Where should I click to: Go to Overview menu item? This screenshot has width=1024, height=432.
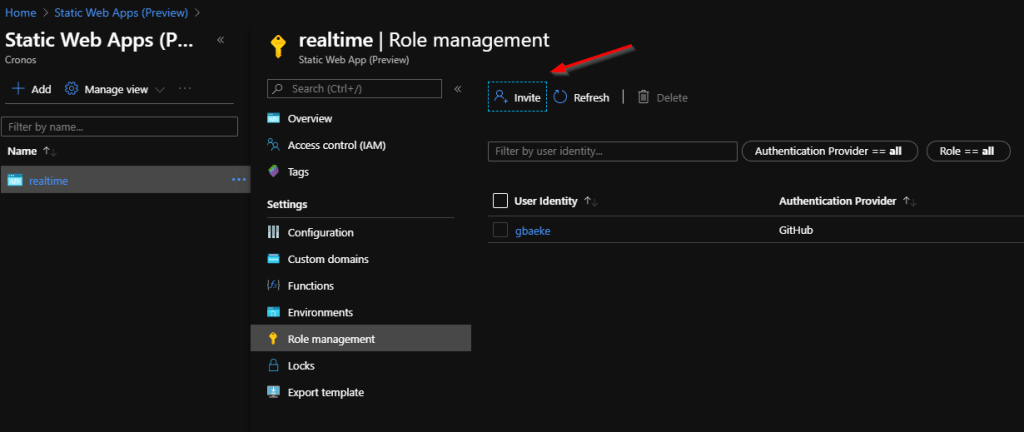[309, 119]
